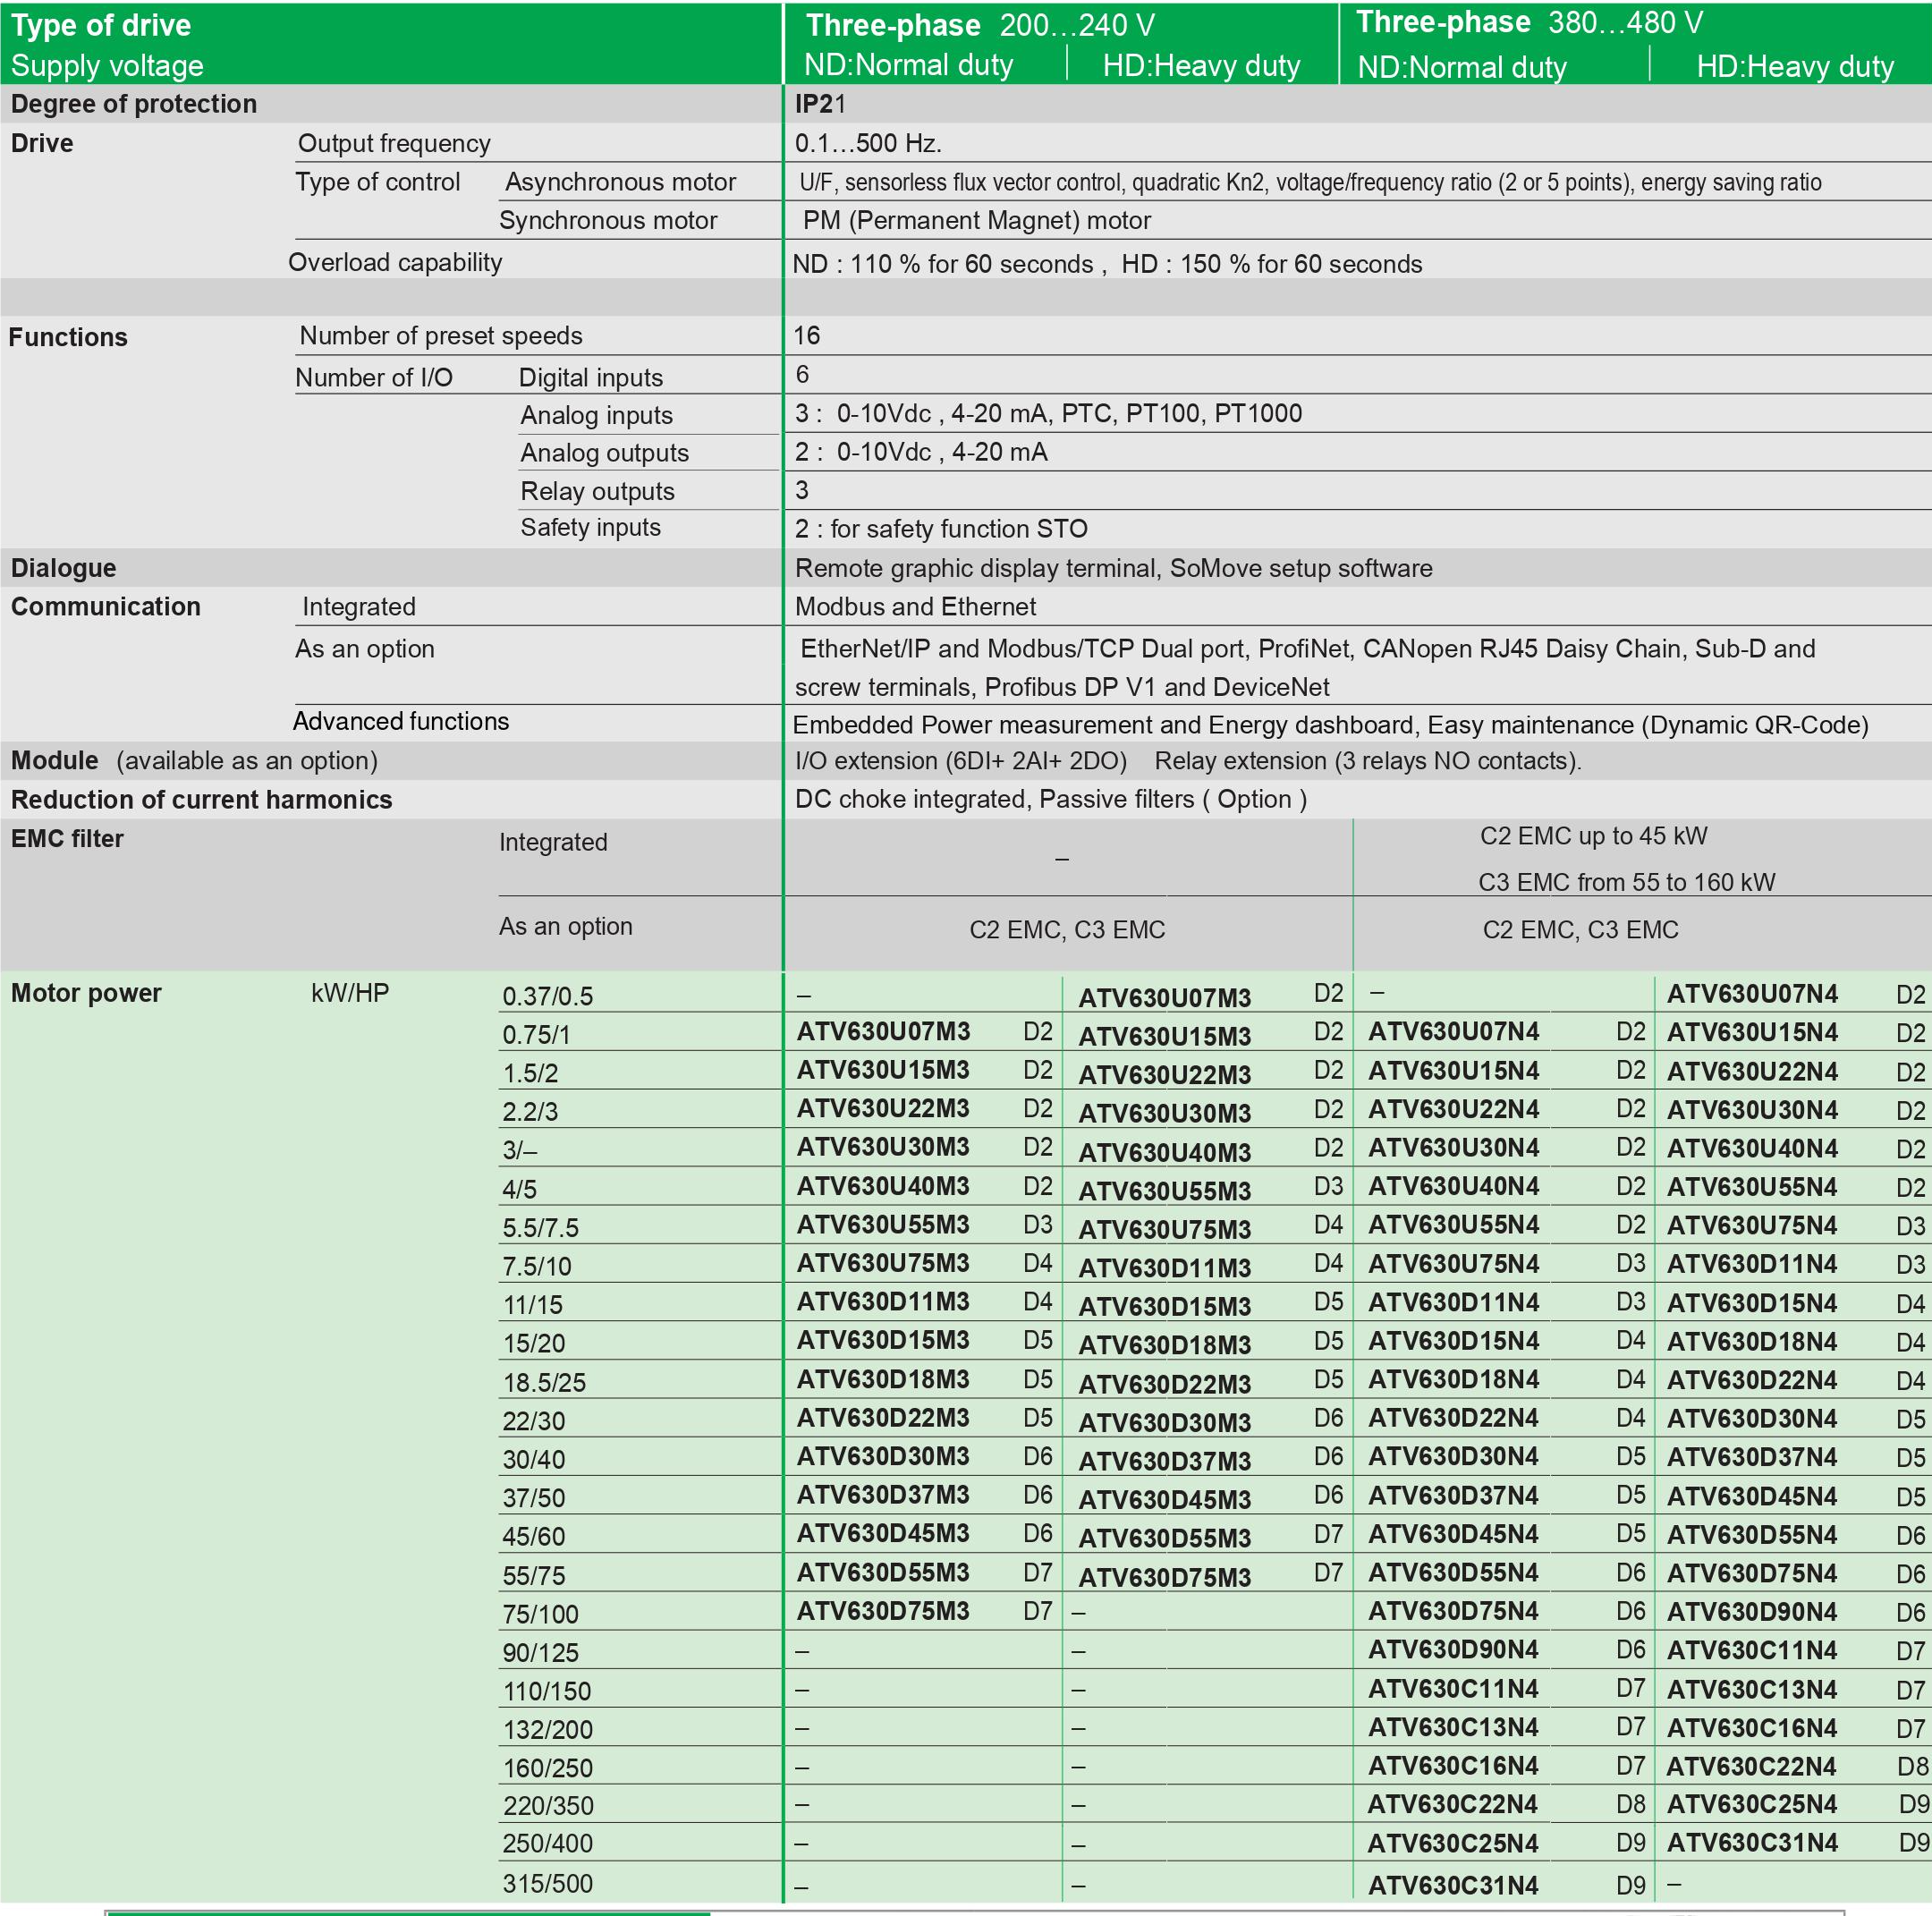Click the 'Type of drive' header
Viewport: 1932px width, 1916px height.
tap(101, 25)
